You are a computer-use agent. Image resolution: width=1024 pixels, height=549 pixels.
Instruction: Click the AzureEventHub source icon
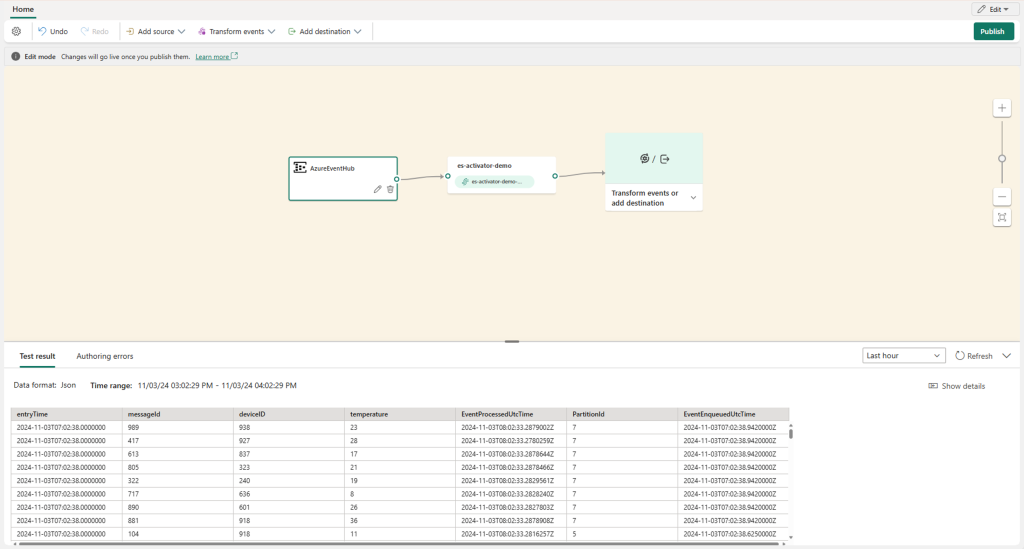coord(300,168)
